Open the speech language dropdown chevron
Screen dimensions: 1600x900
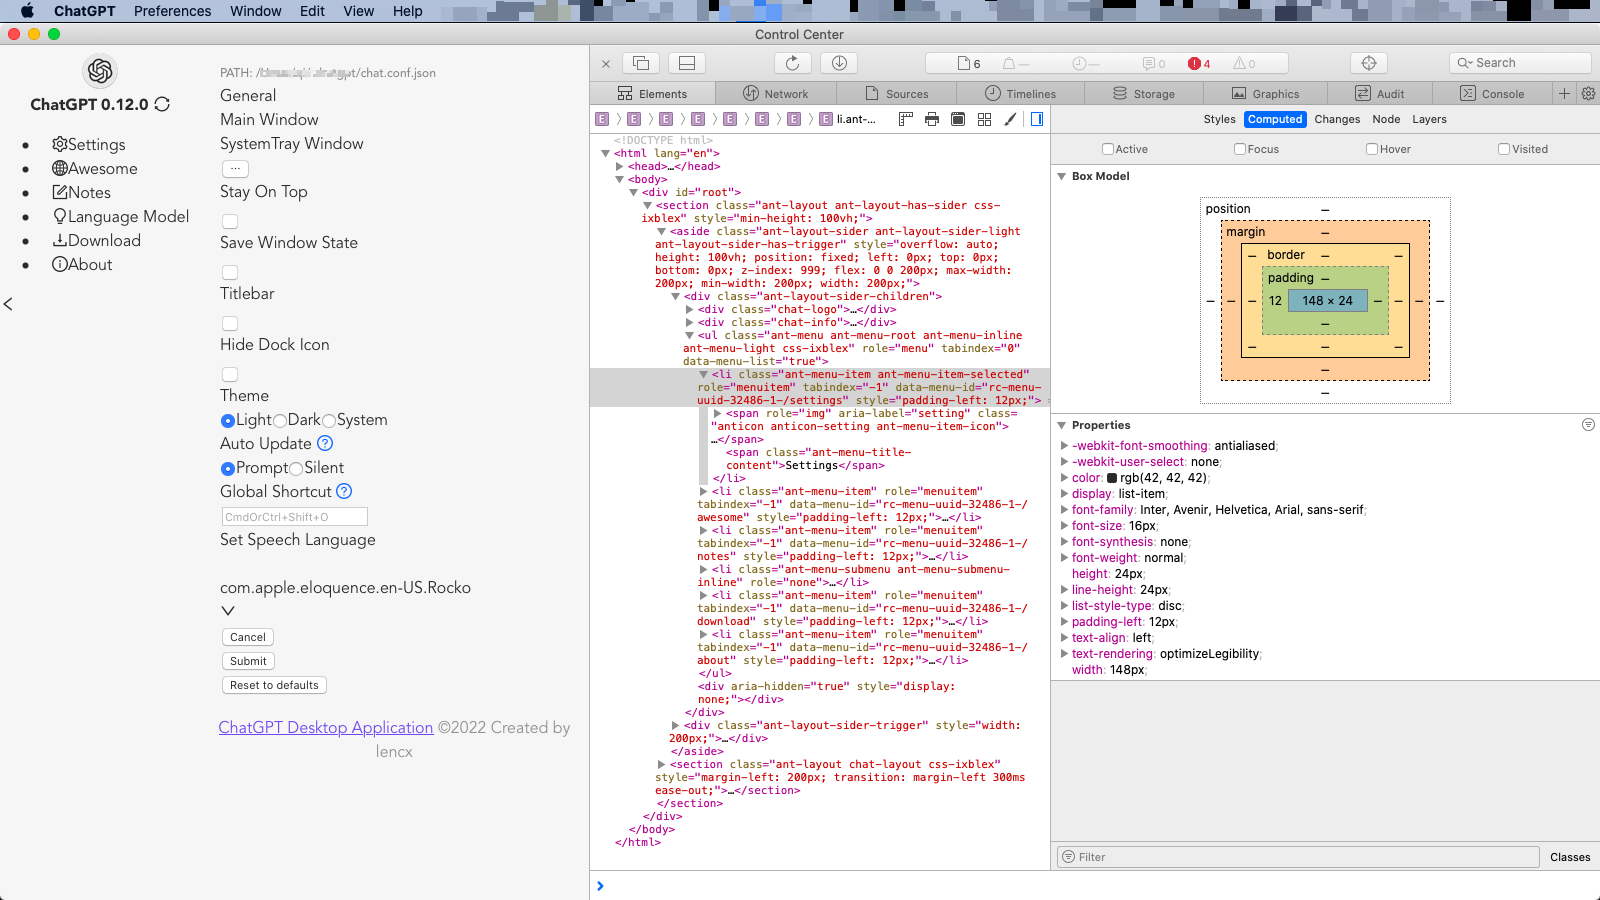click(228, 610)
